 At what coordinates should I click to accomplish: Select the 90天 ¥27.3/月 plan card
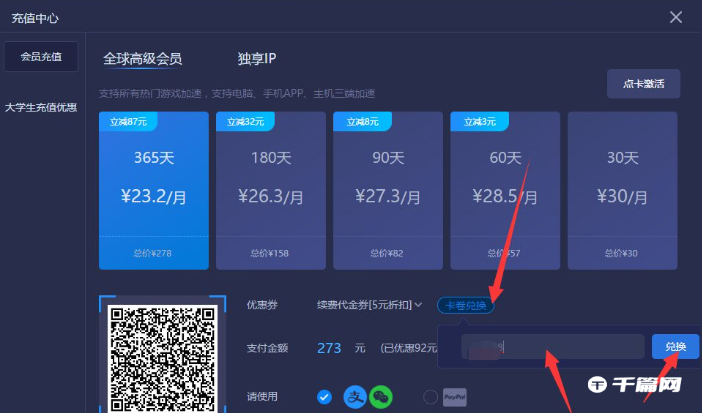[388, 190]
